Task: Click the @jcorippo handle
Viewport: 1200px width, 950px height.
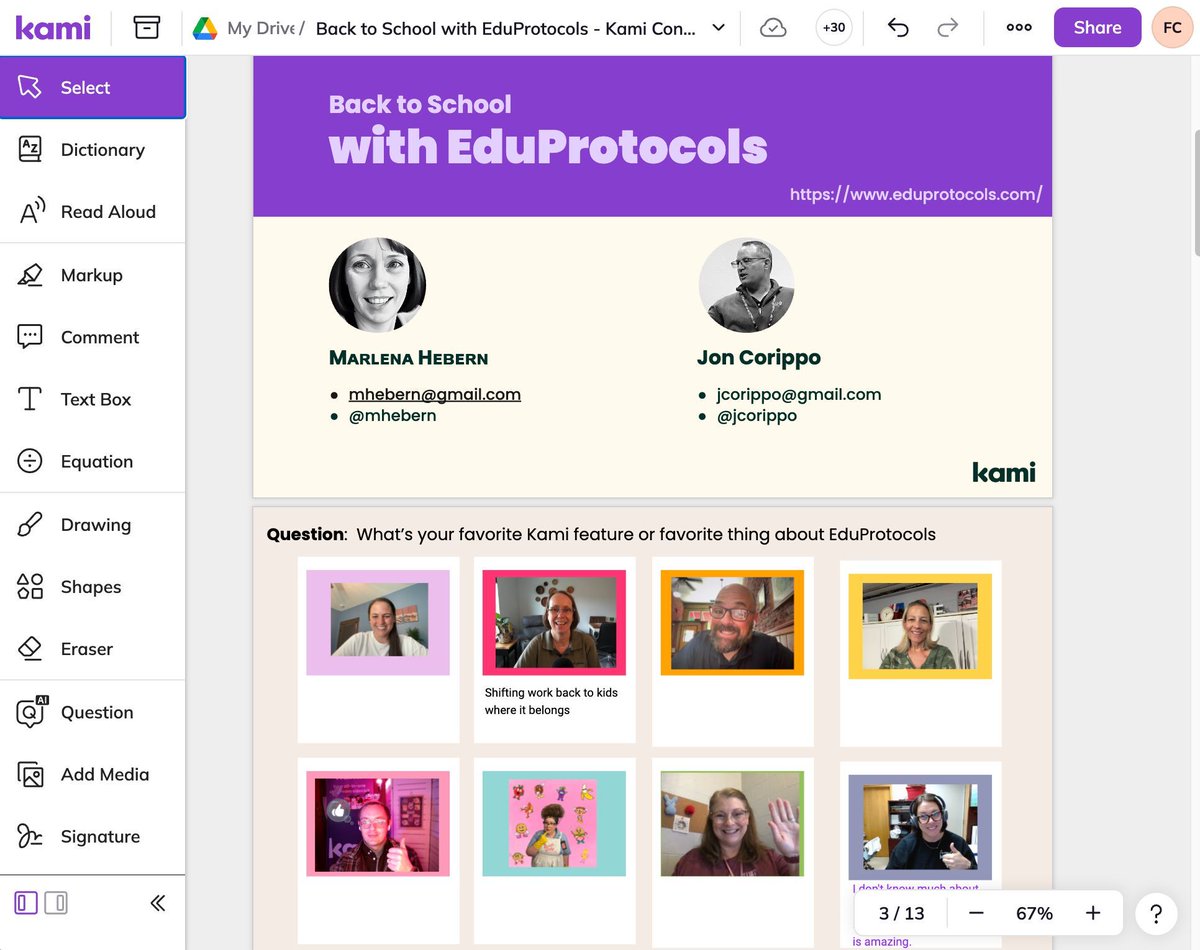Action: pos(757,415)
